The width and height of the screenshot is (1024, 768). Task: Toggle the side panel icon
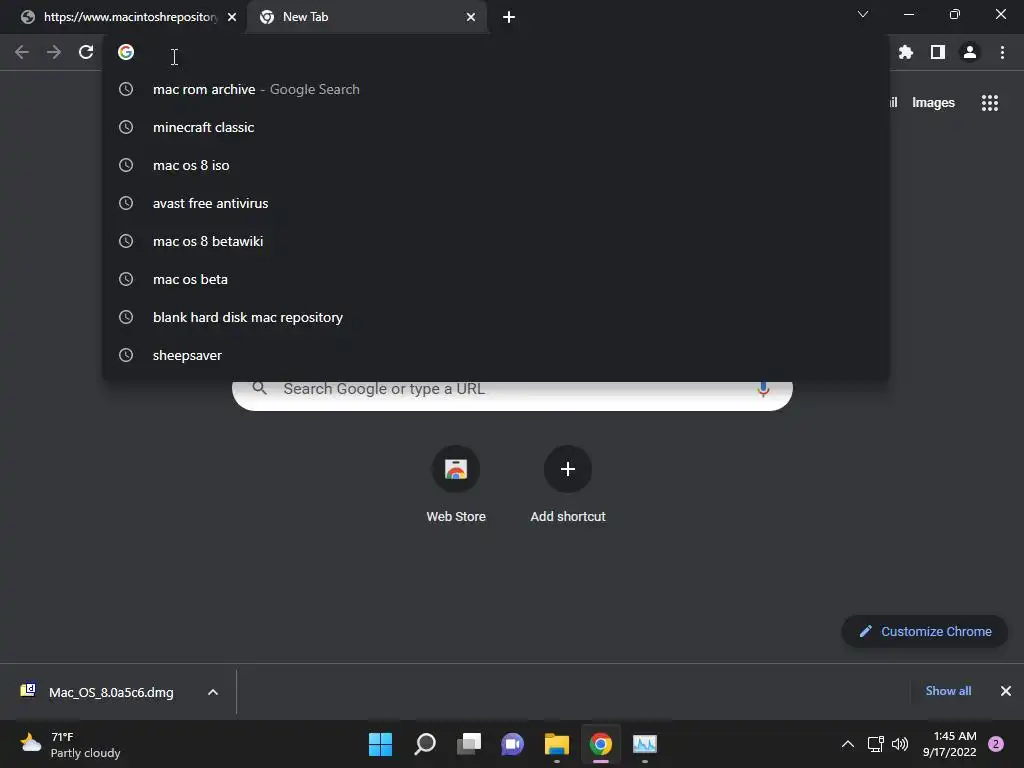coord(938,52)
